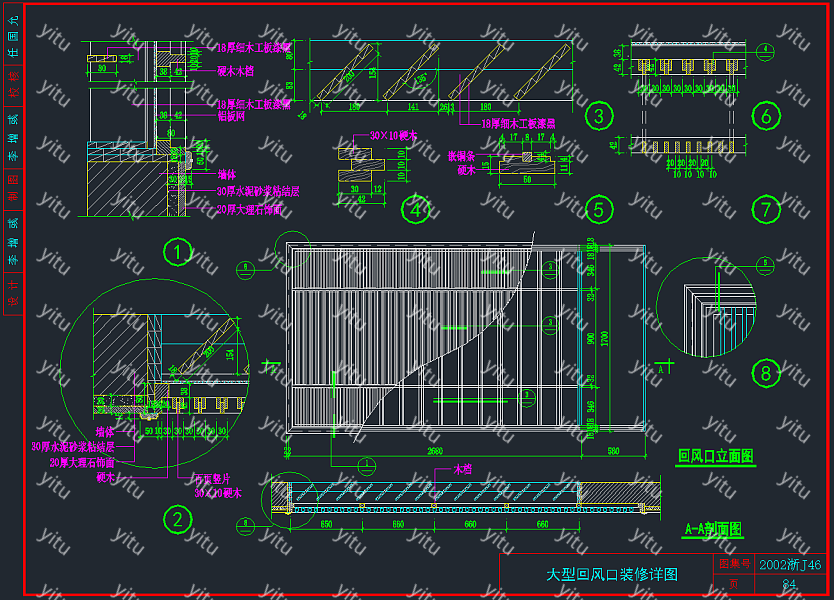Select the 图集号 label cell
This screenshot has height=600, width=834.
point(733,565)
